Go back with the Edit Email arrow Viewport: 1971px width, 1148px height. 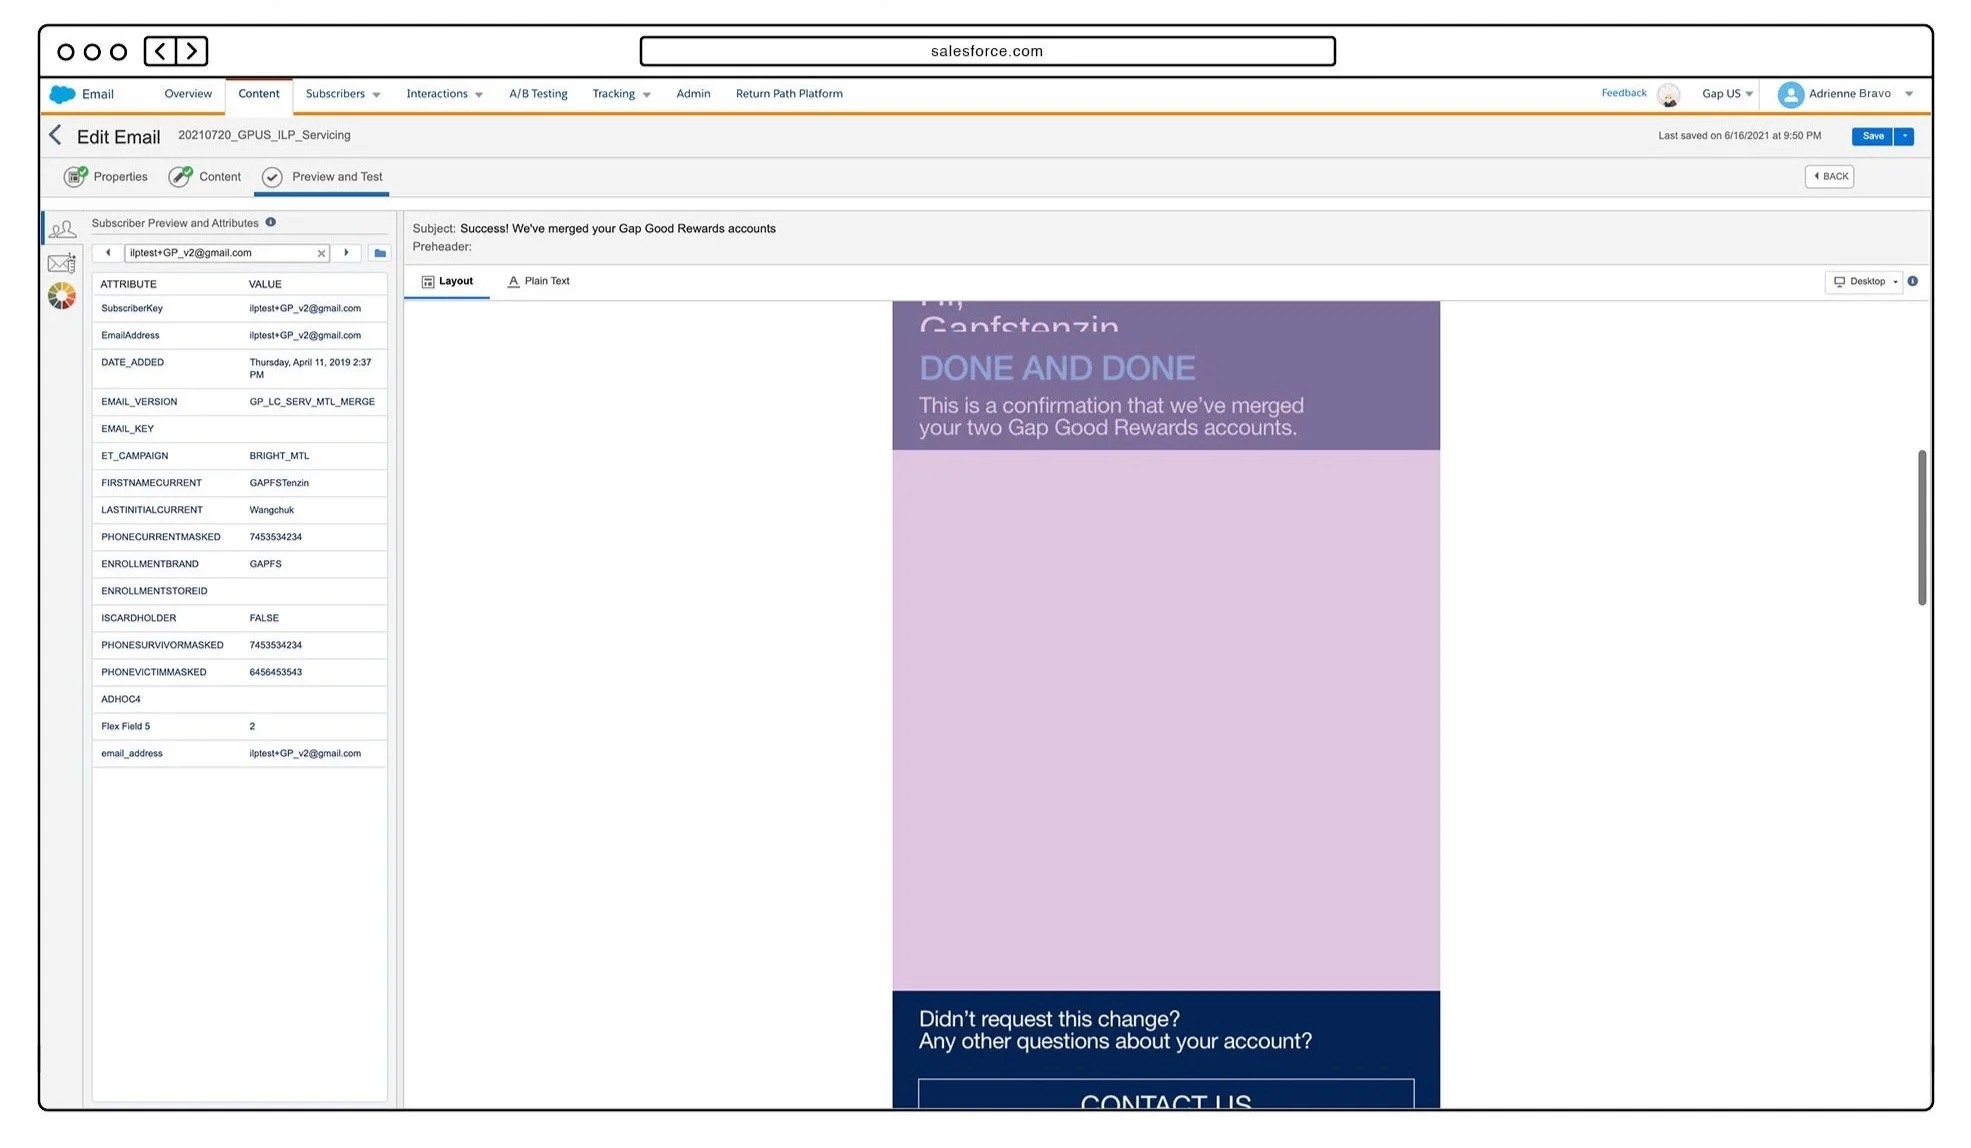coord(56,136)
